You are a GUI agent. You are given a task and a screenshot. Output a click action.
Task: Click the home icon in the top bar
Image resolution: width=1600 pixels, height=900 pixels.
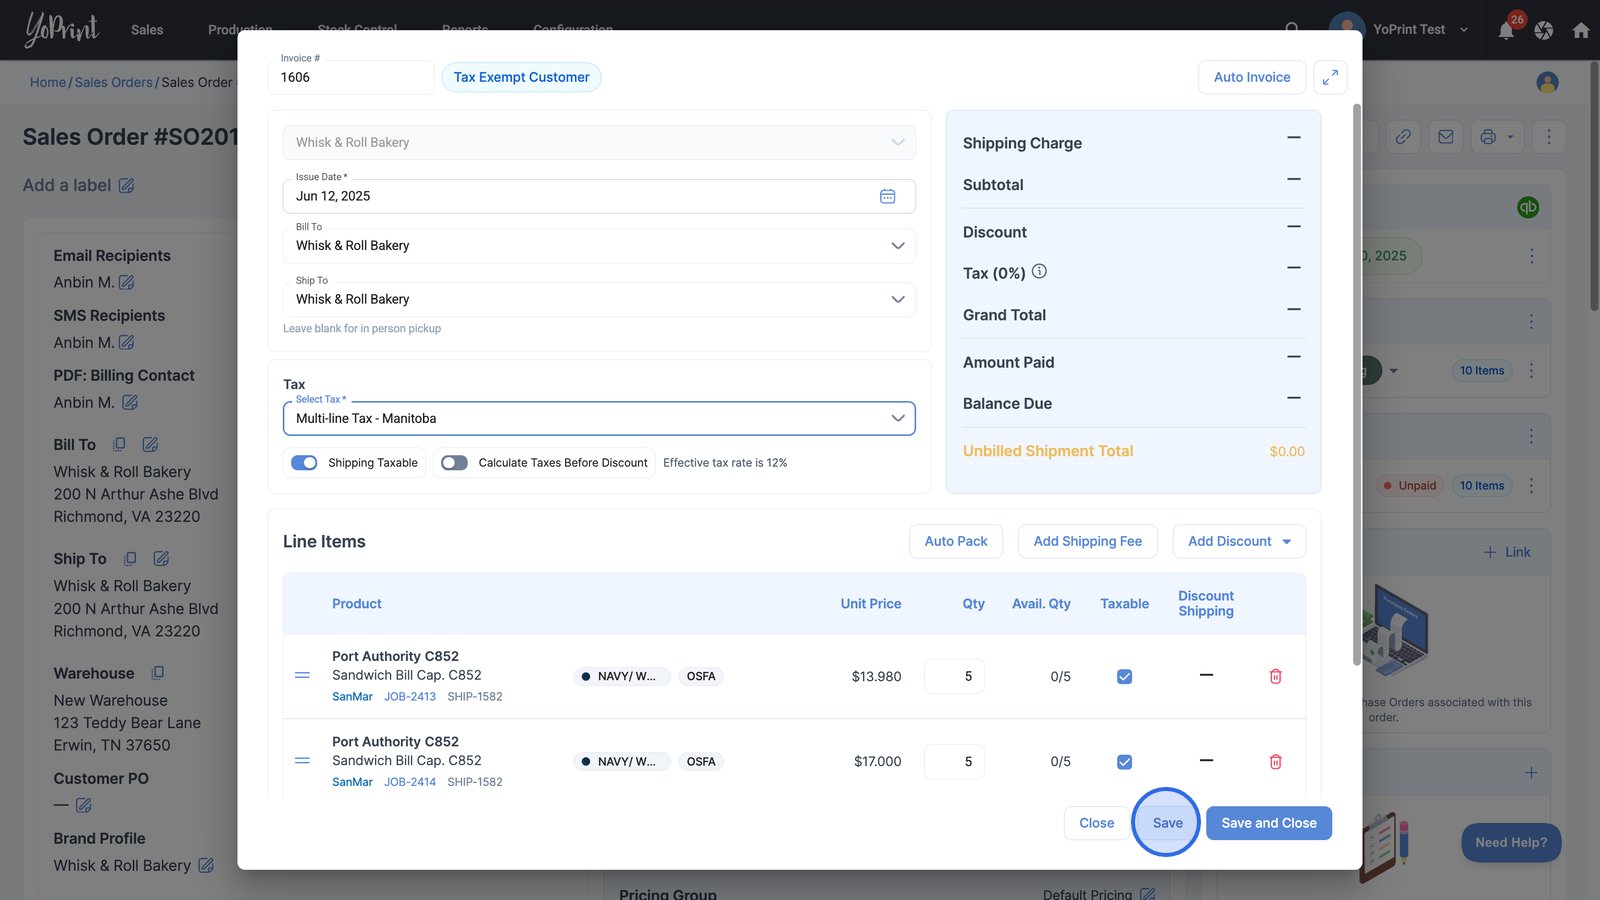(1581, 30)
